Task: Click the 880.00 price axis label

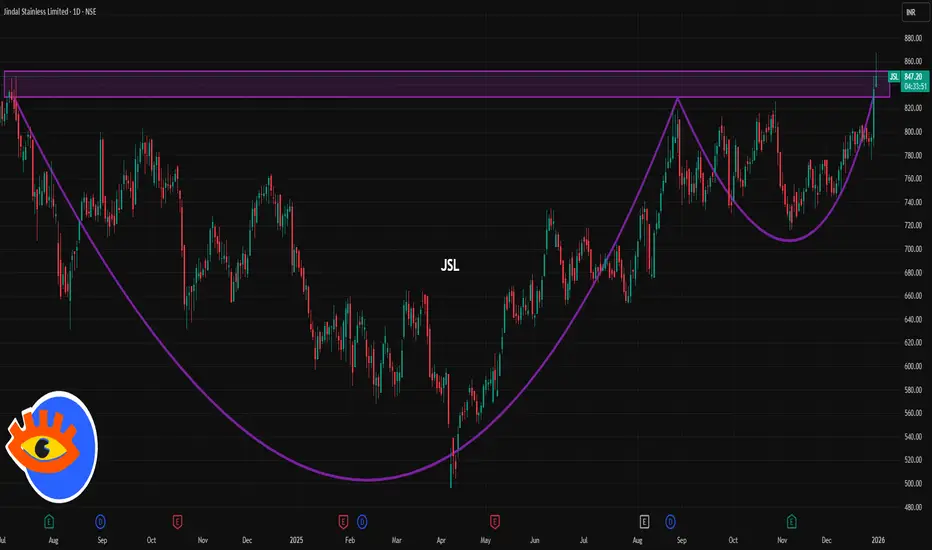Action: pos(913,38)
